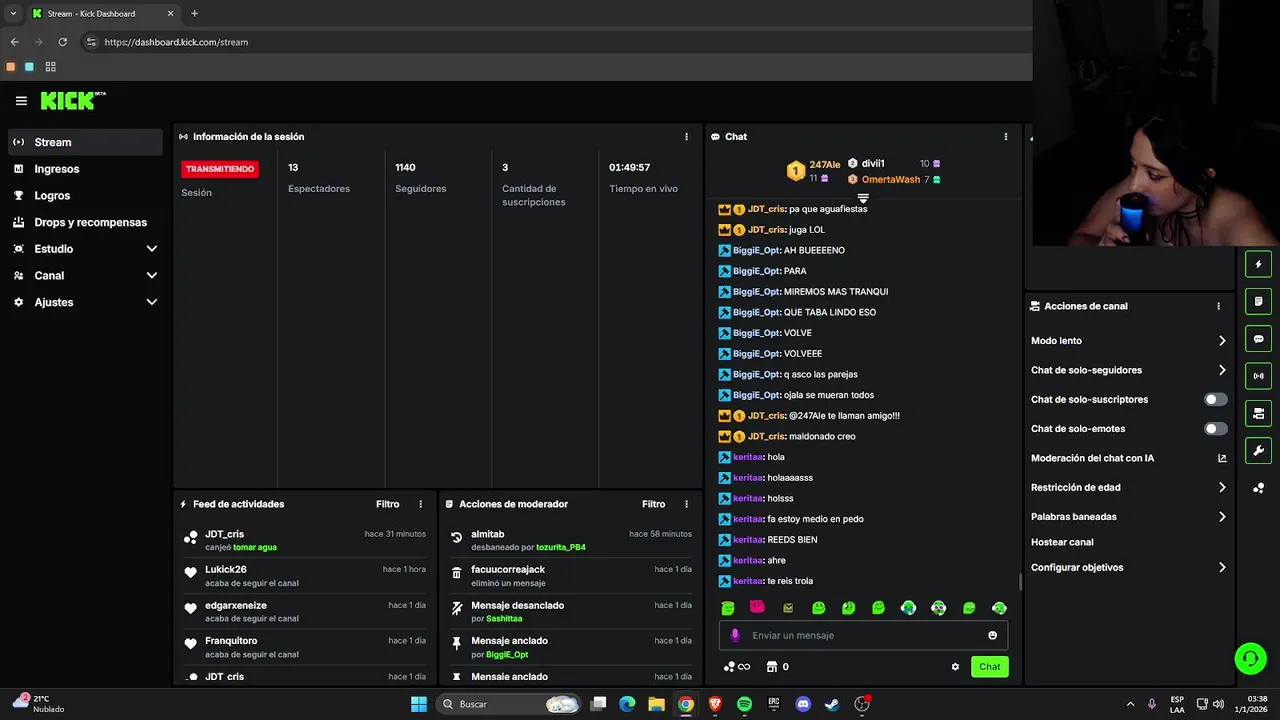Open a new browser tab
Viewport: 1280px width, 720px height.
(x=194, y=14)
